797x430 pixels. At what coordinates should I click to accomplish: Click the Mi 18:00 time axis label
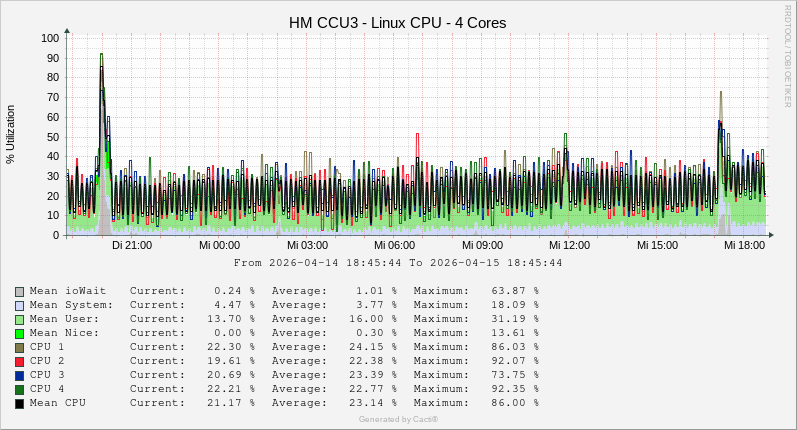coord(744,245)
